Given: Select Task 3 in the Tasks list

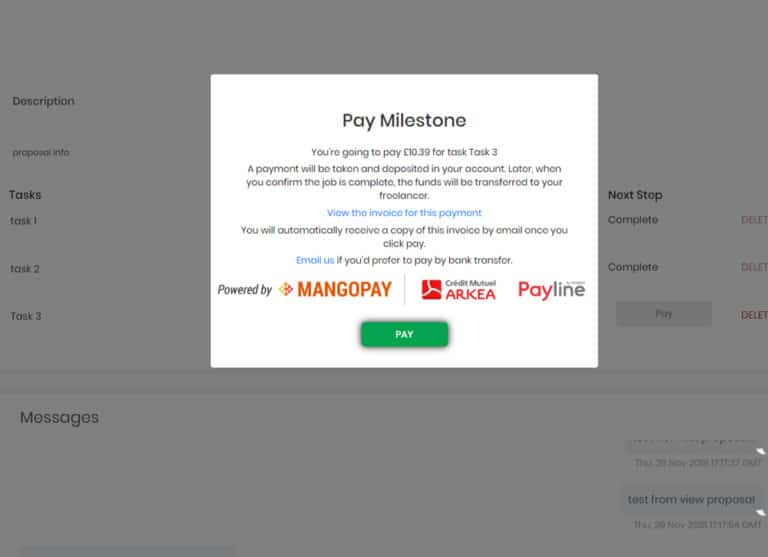Looking at the screenshot, I should [26, 316].
